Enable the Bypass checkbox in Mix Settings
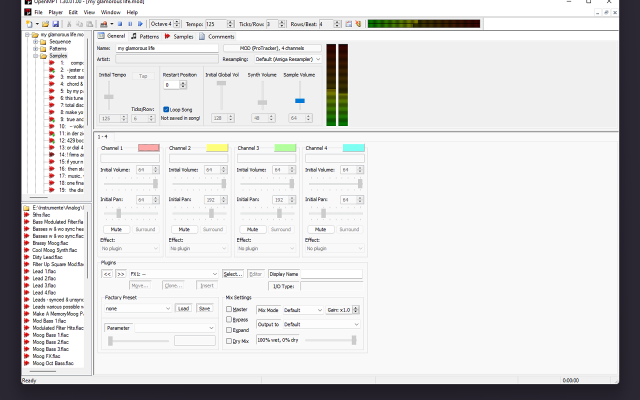This screenshot has width=640, height=400. (229, 319)
